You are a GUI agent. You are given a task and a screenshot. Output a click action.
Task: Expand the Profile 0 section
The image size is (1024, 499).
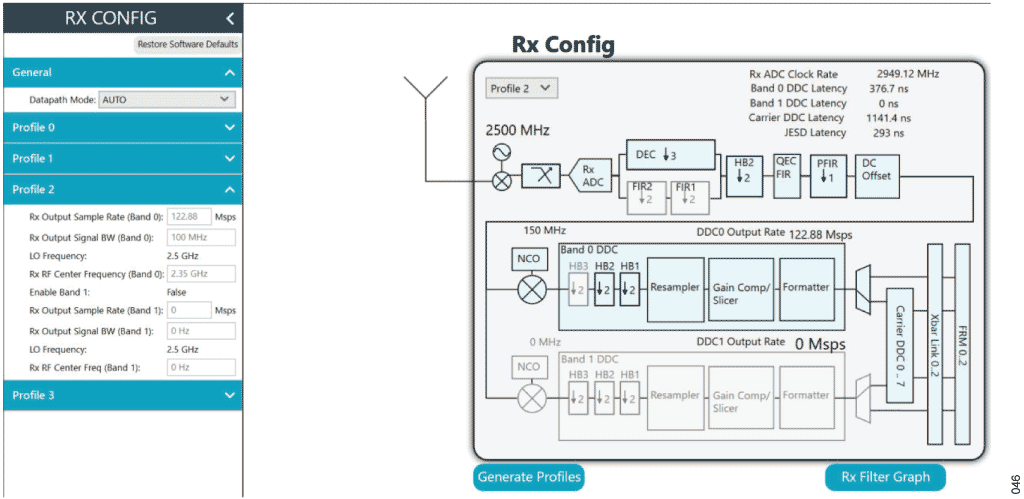coord(121,127)
